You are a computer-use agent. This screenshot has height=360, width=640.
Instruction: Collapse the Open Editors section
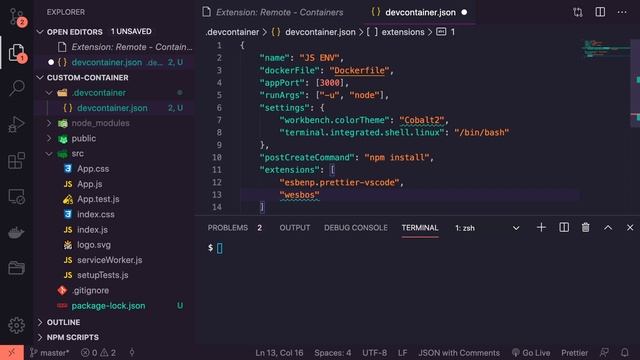pos(40,32)
